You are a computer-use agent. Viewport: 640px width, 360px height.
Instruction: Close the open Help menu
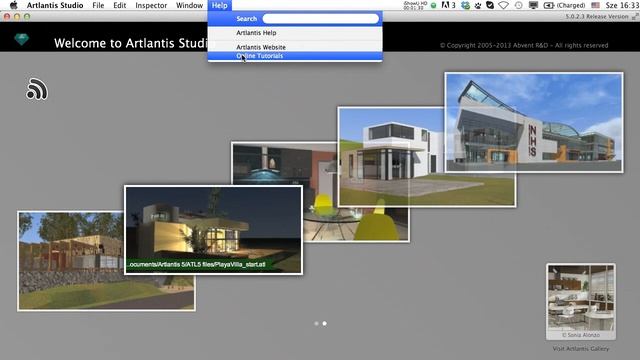[220, 5]
